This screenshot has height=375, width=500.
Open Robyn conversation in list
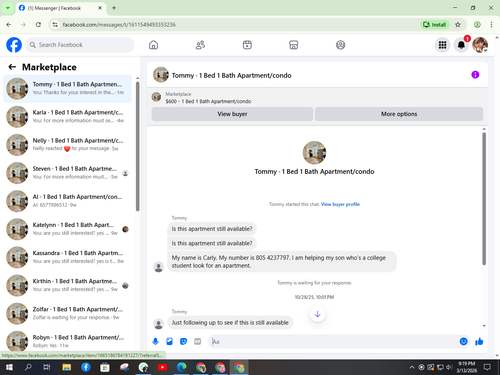(x=67, y=341)
